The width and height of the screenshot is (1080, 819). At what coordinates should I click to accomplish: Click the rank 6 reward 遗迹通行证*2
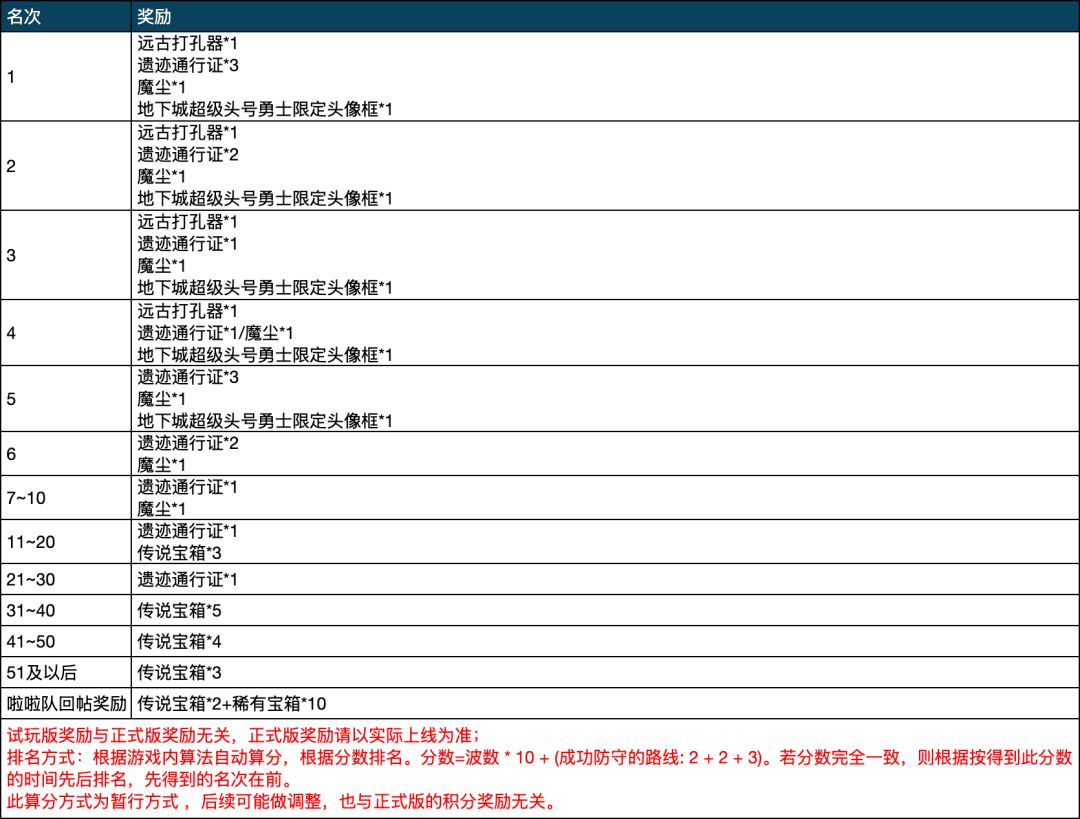click(x=187, y=443)
